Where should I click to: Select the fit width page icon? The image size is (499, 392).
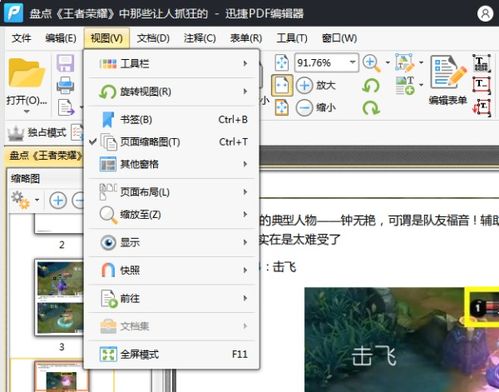click(x=282, y=85)
